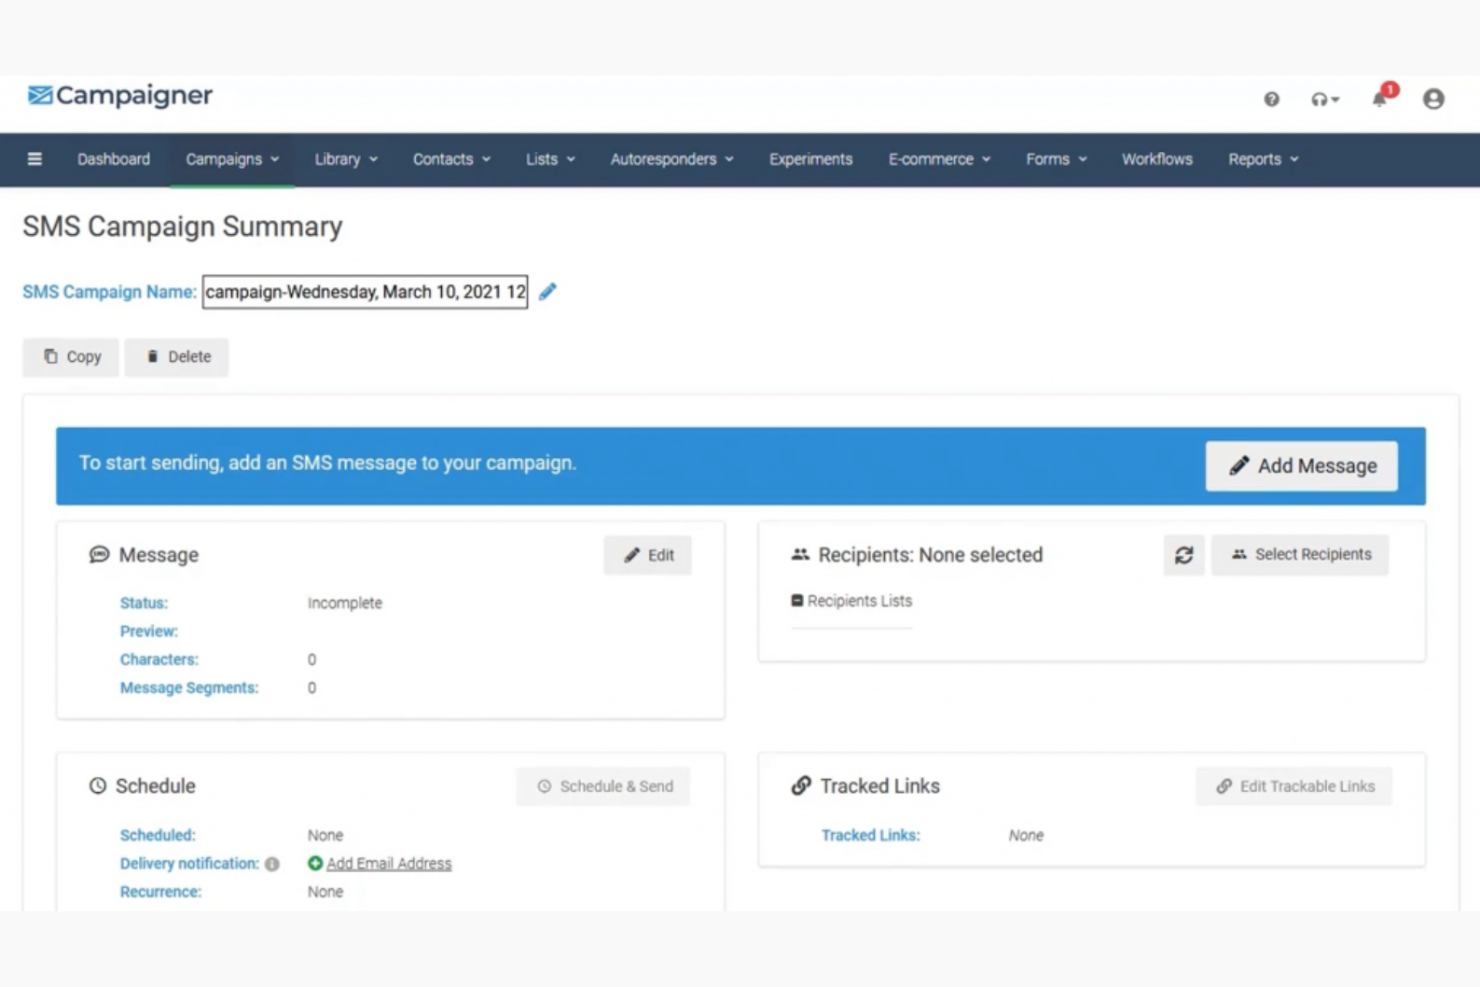Click the Campaigner logo
1480x987 pixels.
tap(119, 96)
